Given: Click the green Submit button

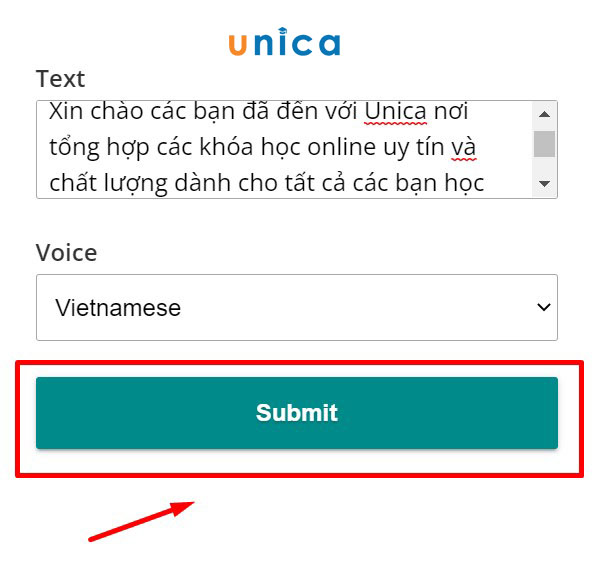Looking at the screenshot, I should tap(297, 413).
